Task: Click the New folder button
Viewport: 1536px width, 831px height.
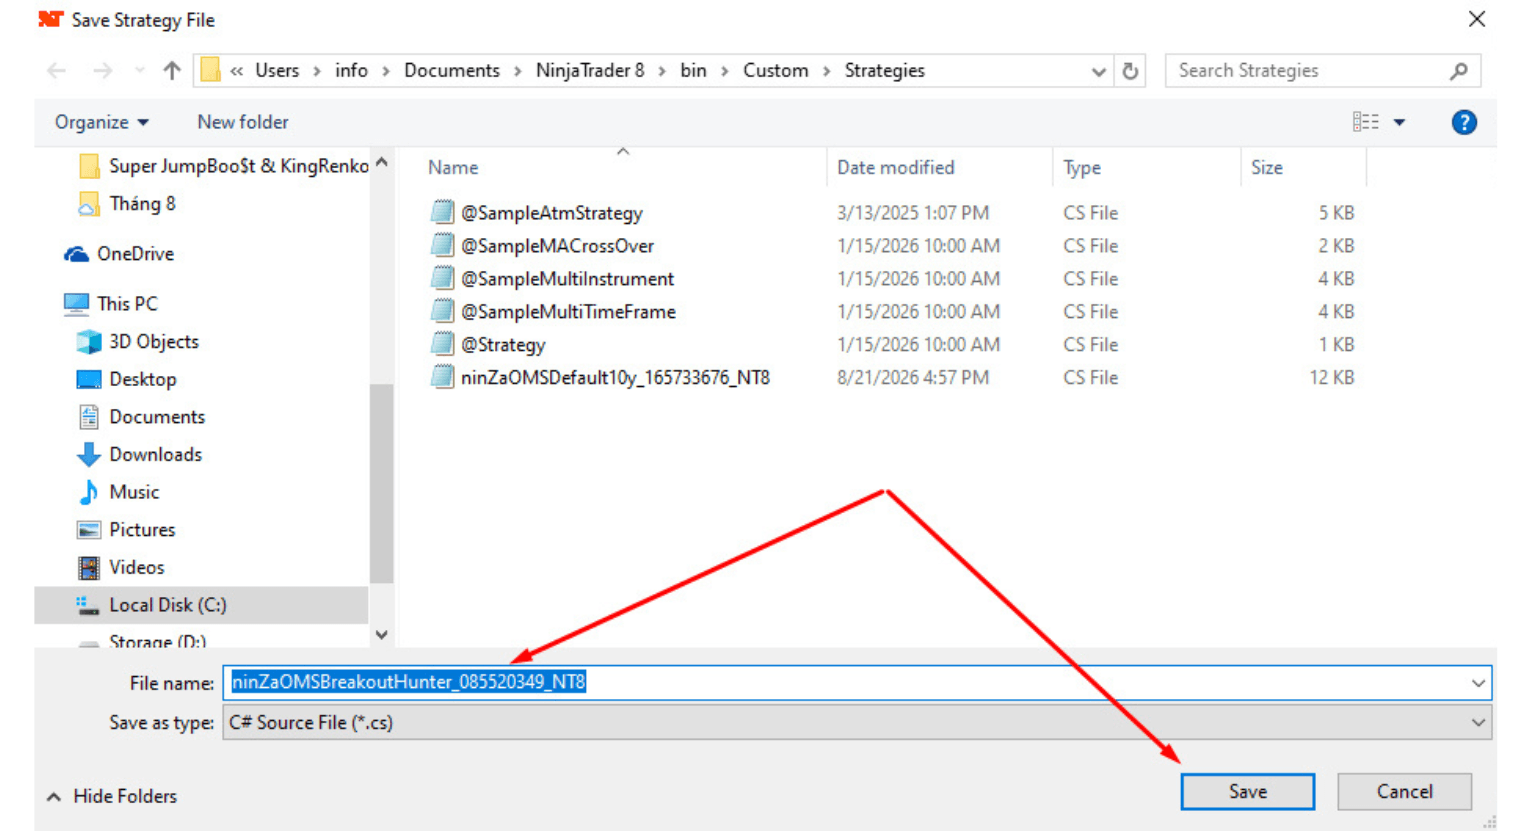Action: [x=243, y=122]
